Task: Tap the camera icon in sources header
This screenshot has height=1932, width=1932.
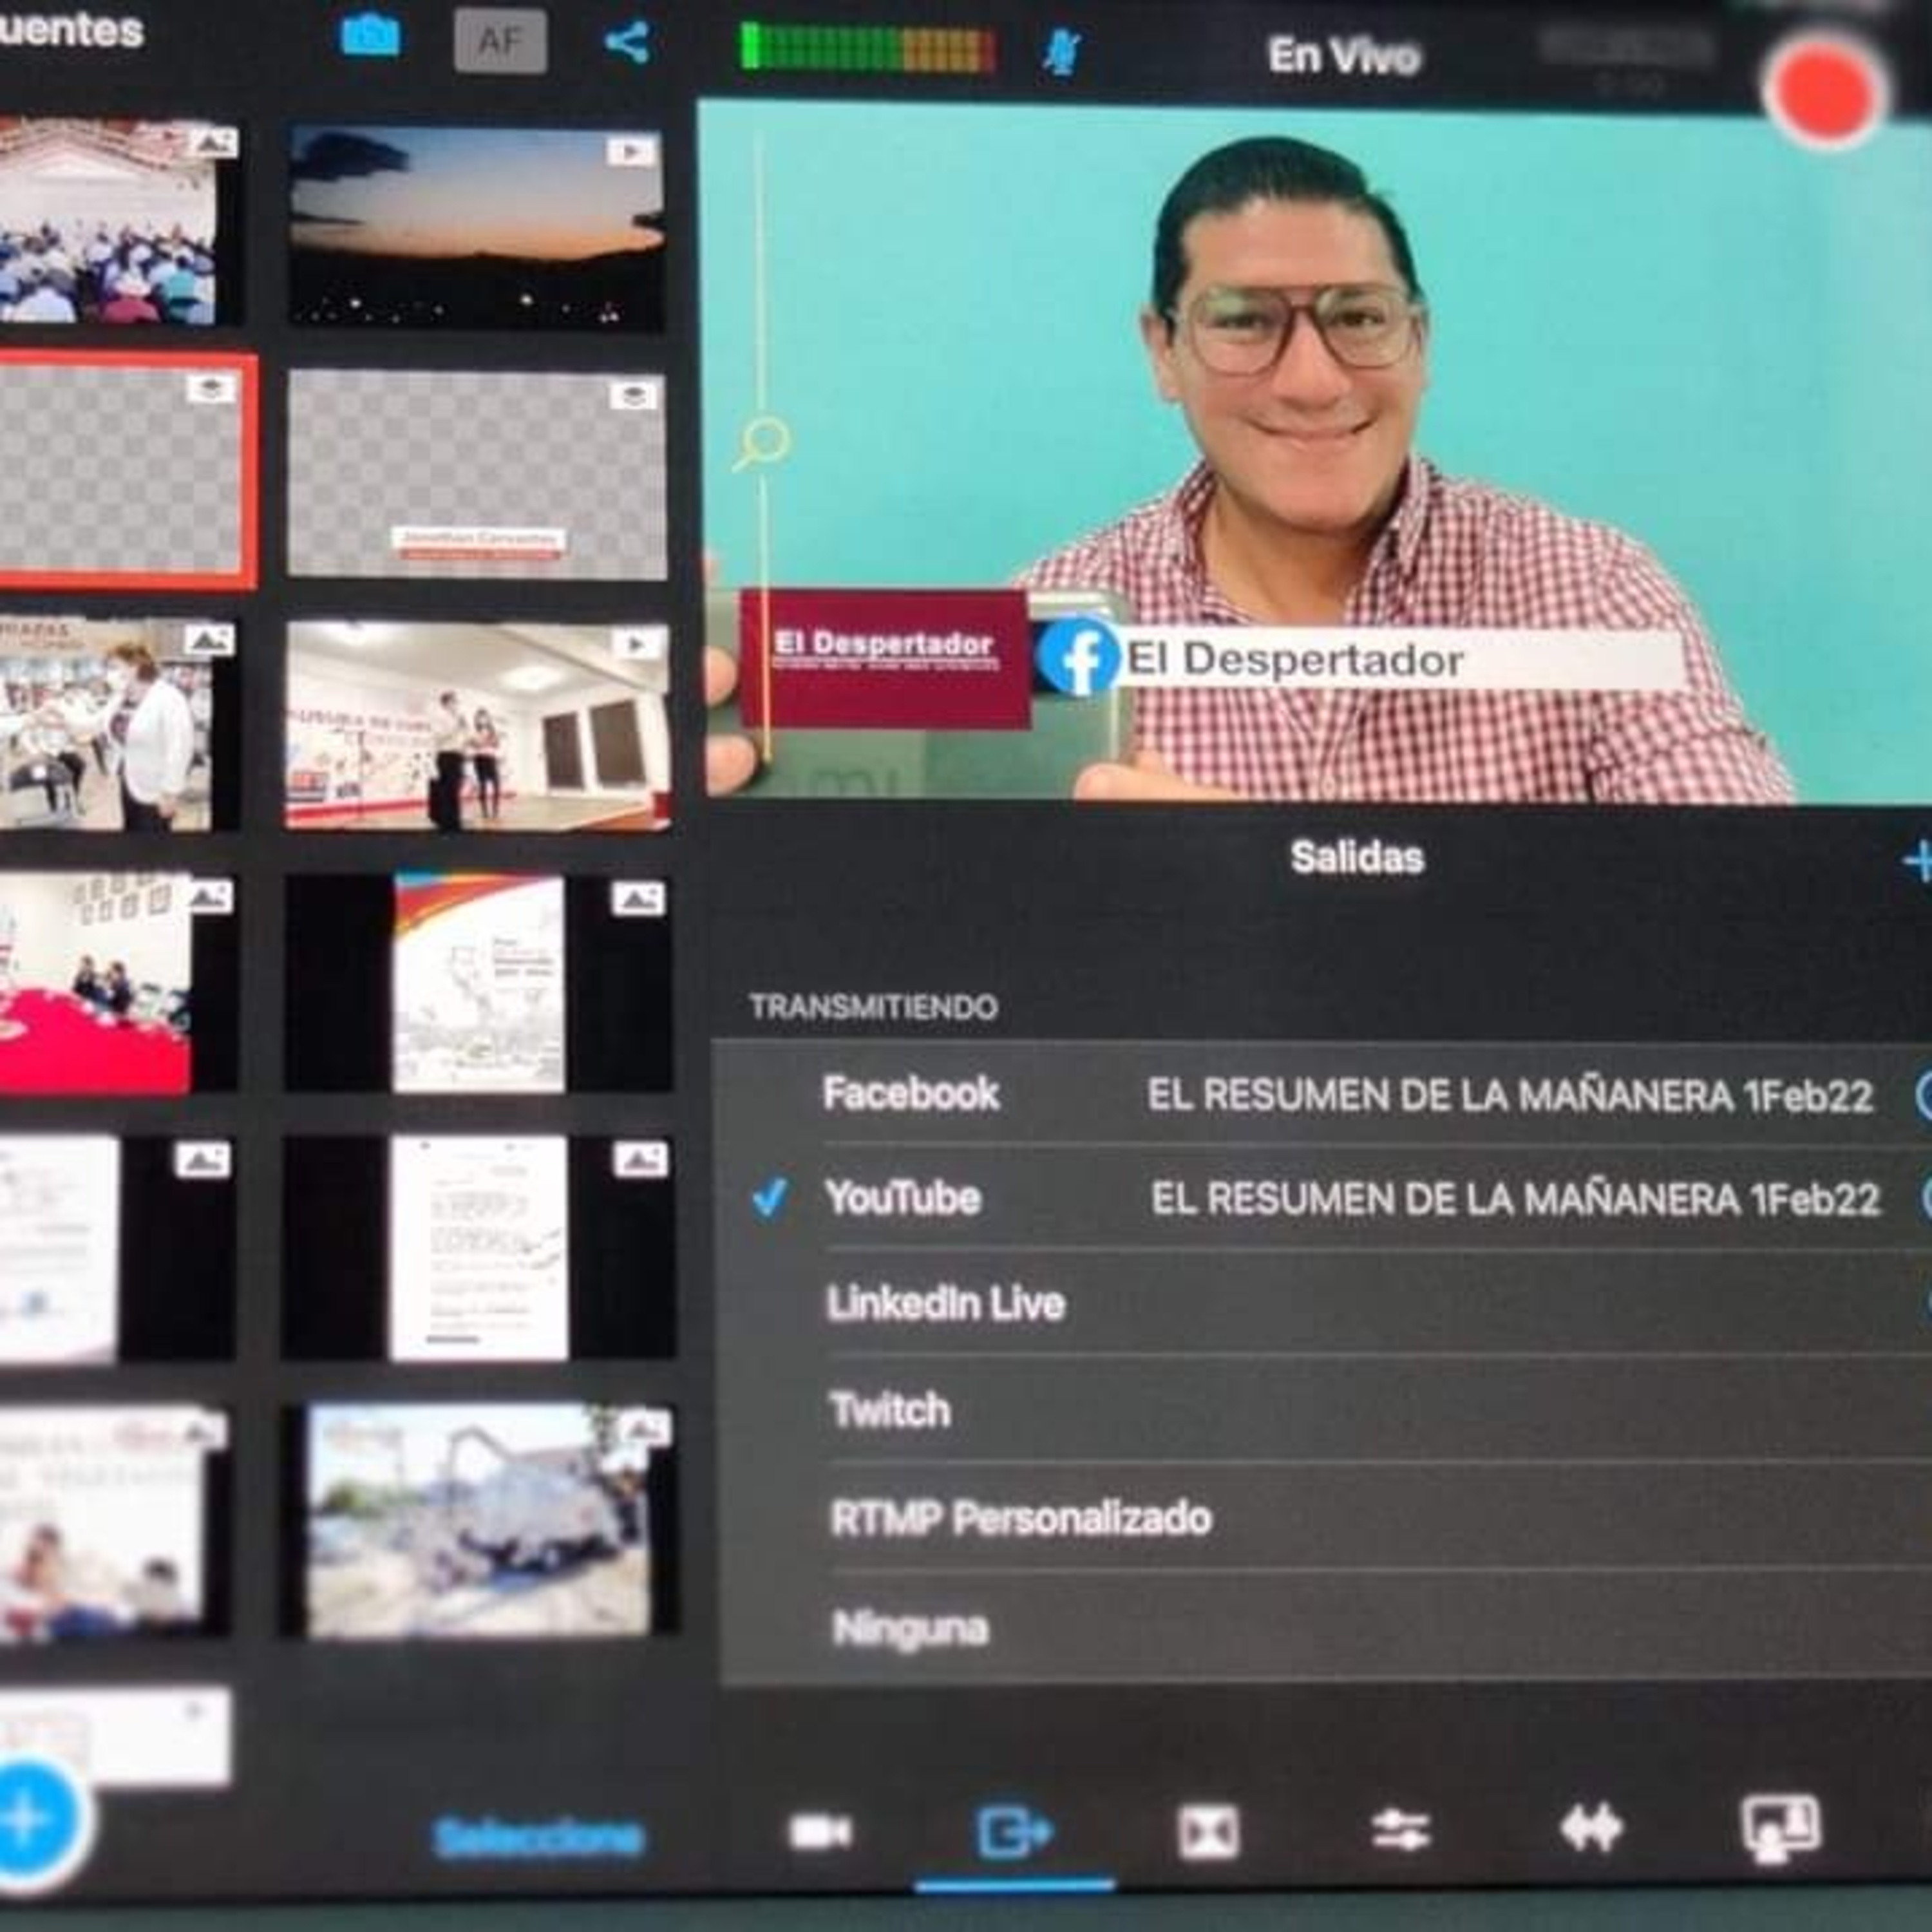Action: [x=370, y=36]
